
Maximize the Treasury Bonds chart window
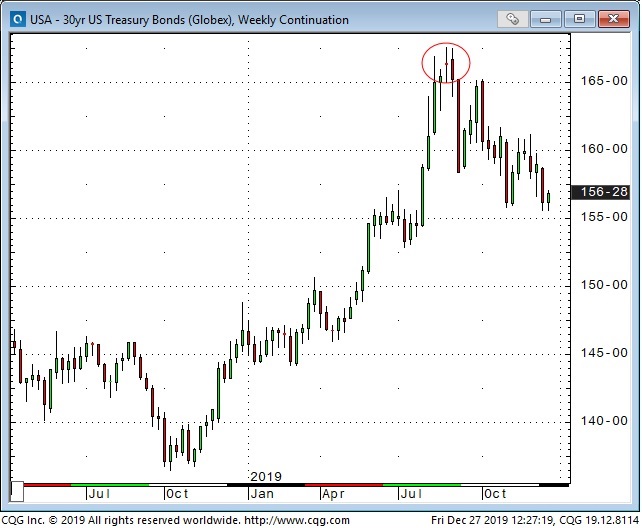click(579, 19)
